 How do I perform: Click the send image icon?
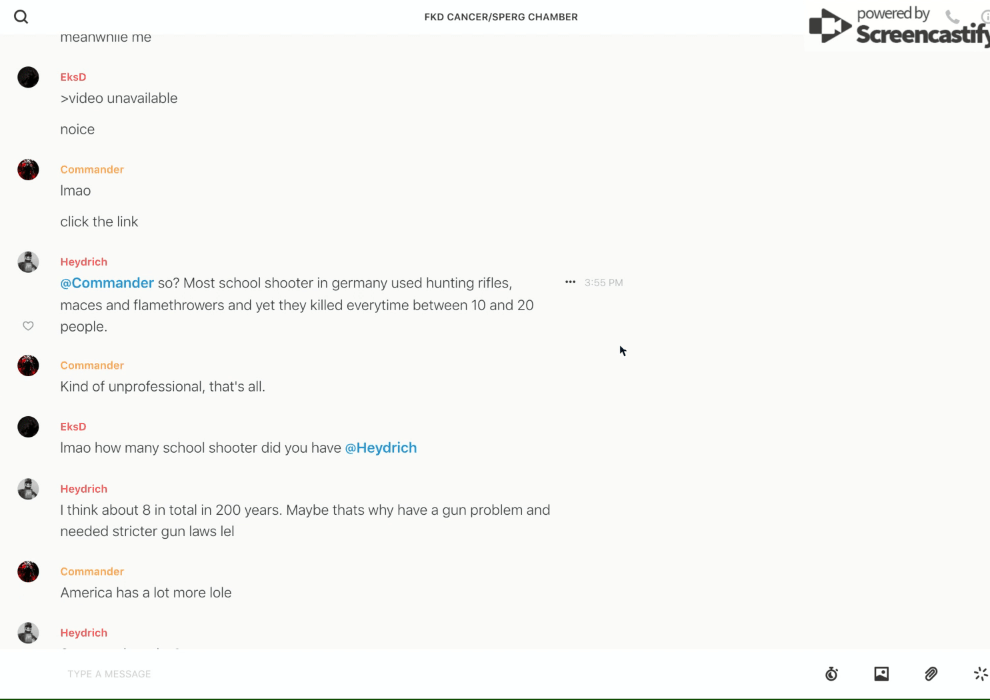point(881,674)
